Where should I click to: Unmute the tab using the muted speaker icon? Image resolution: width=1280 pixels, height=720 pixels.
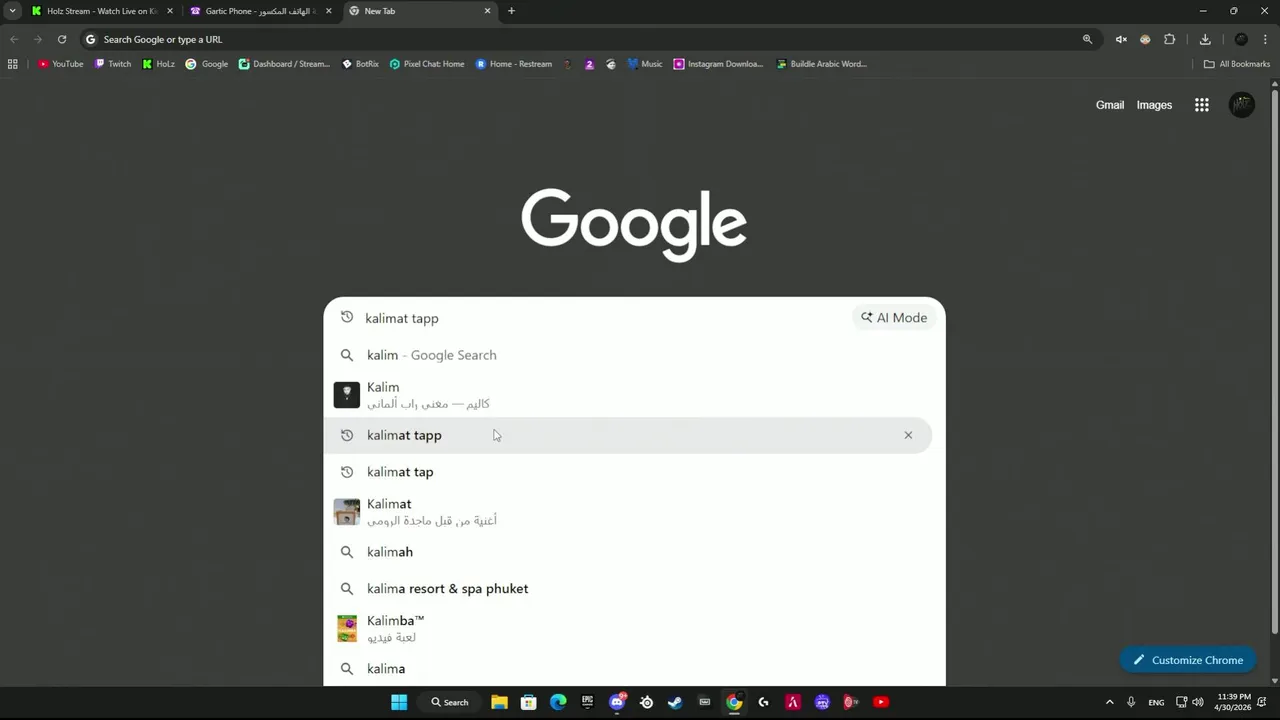coord(1121,39)
